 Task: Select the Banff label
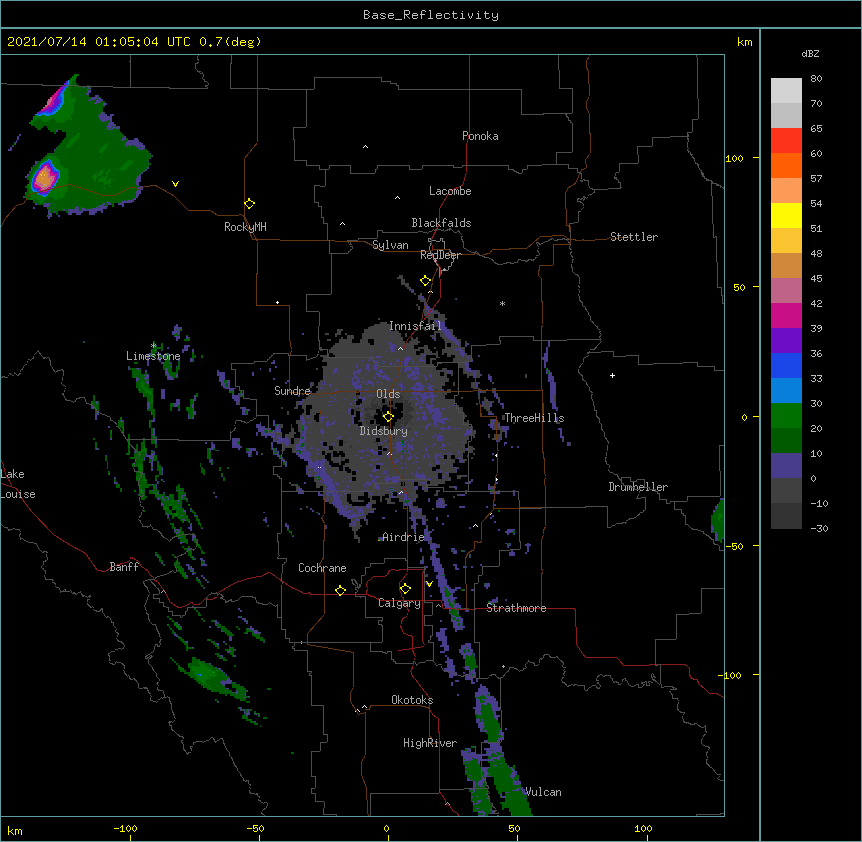pyautogui.click(x=124, y=567)
